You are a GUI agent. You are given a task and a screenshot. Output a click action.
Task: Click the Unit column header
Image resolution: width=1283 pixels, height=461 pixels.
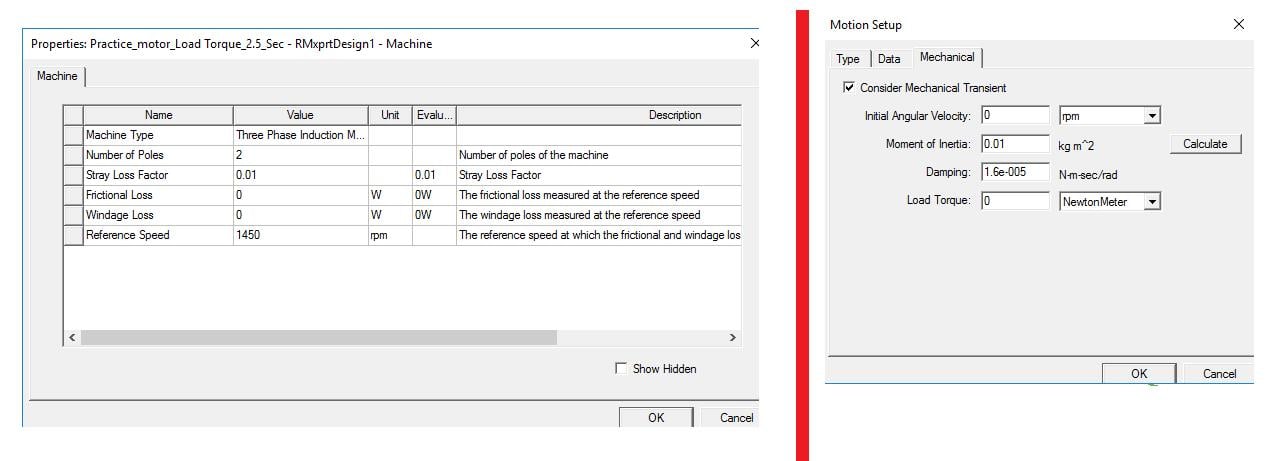tap(390, 115)
